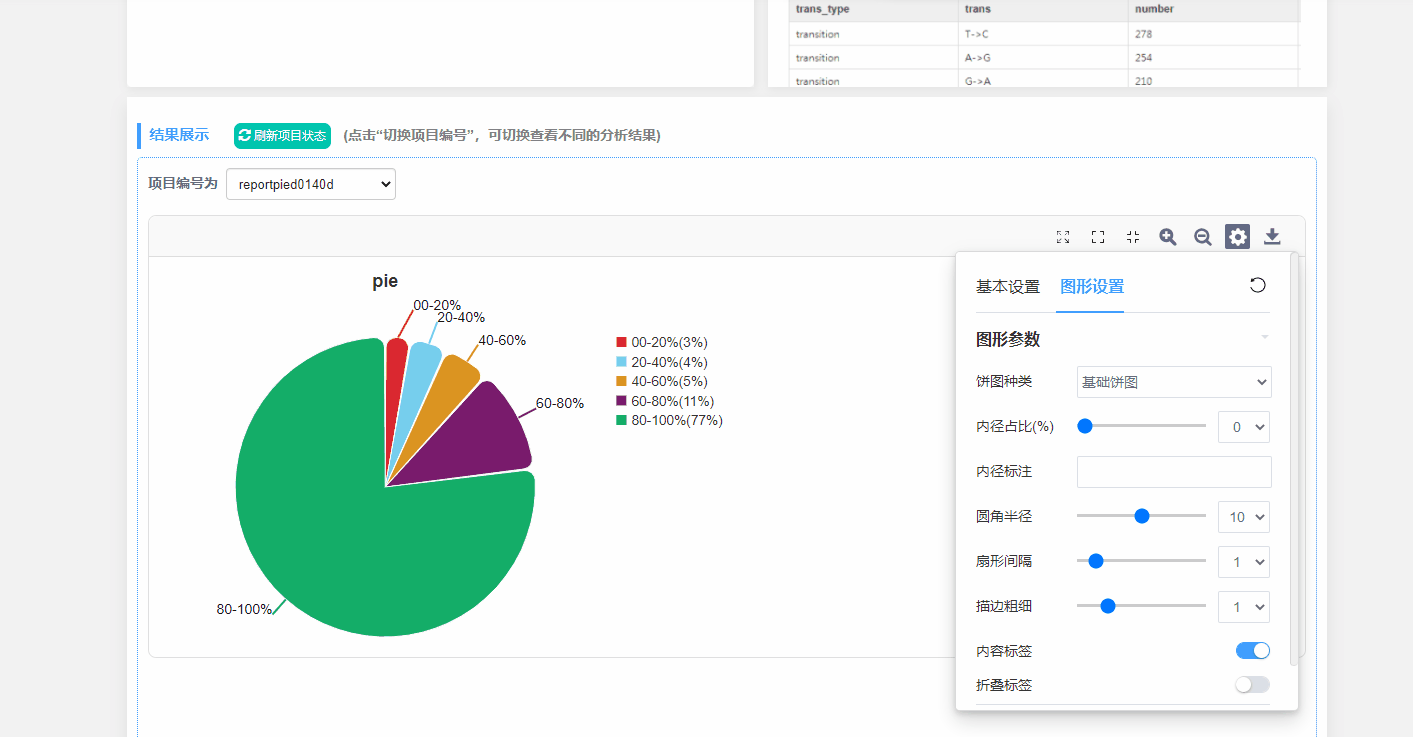Zoom in on the pie chart

pyautogui.click(x=1168, y=237)
